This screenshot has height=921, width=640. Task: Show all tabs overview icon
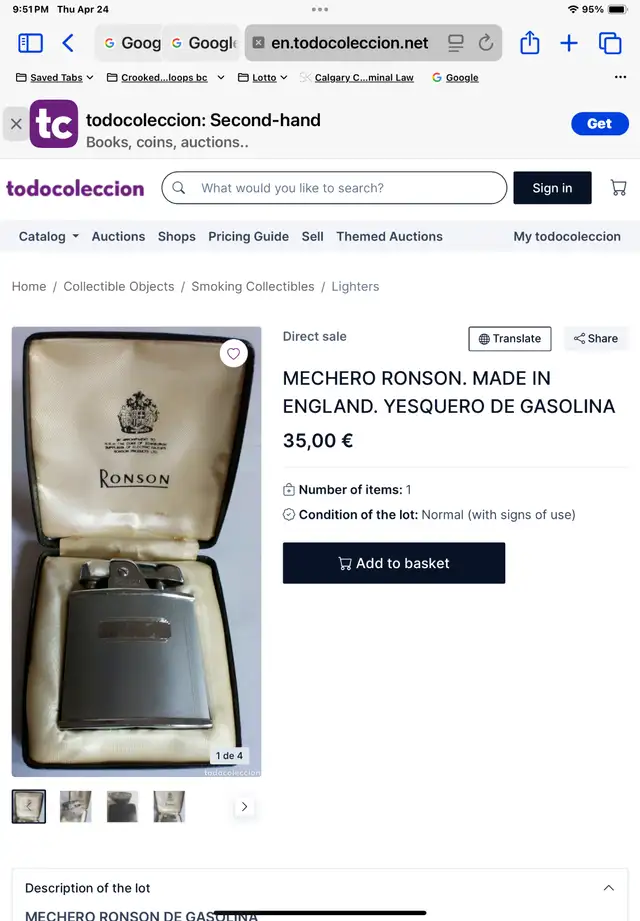(610, 43)
